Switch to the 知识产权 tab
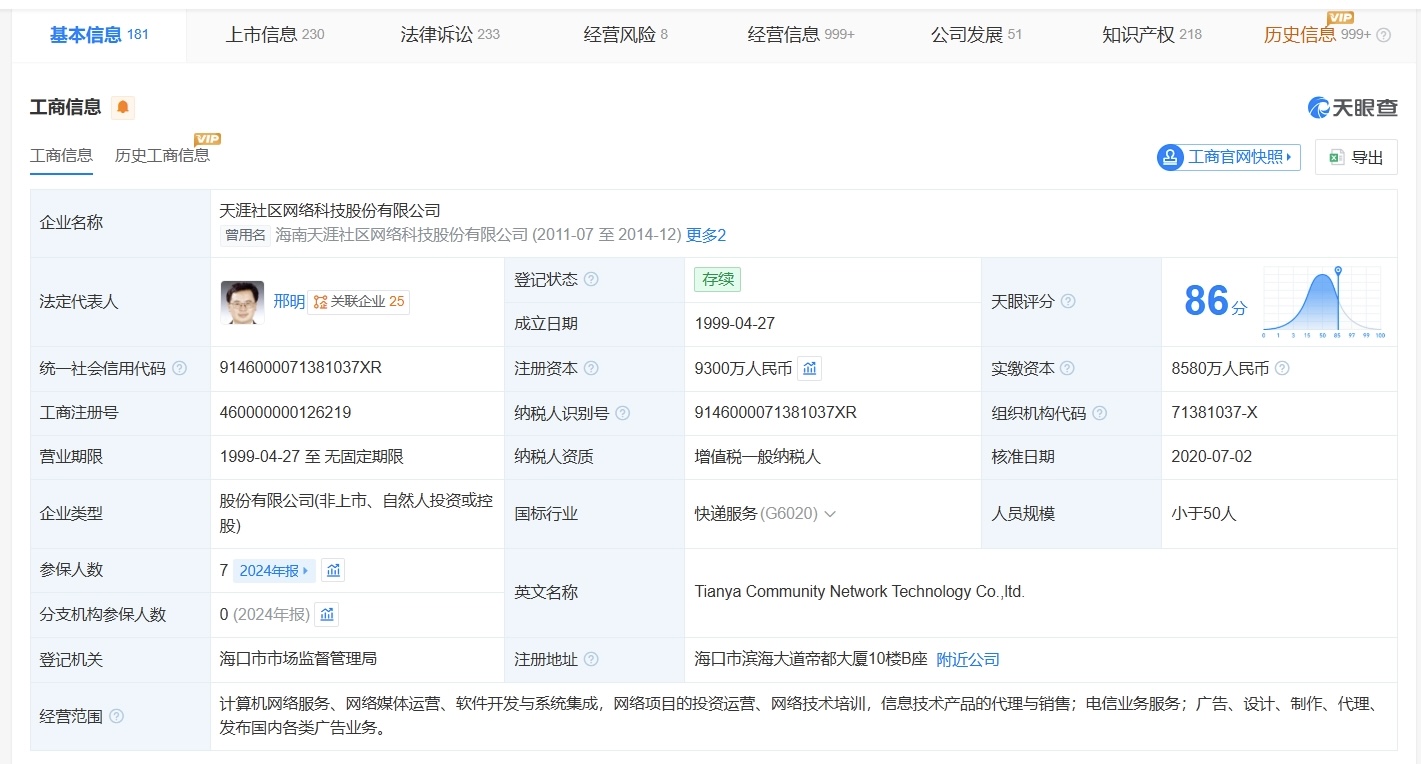This screenshot has width=1421, height=764. (x=1152, y=35)
